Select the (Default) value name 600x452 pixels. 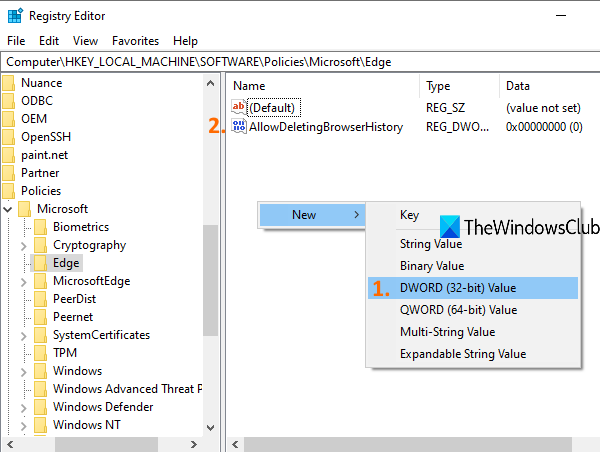pyautogui.click(x=273, y=108)
